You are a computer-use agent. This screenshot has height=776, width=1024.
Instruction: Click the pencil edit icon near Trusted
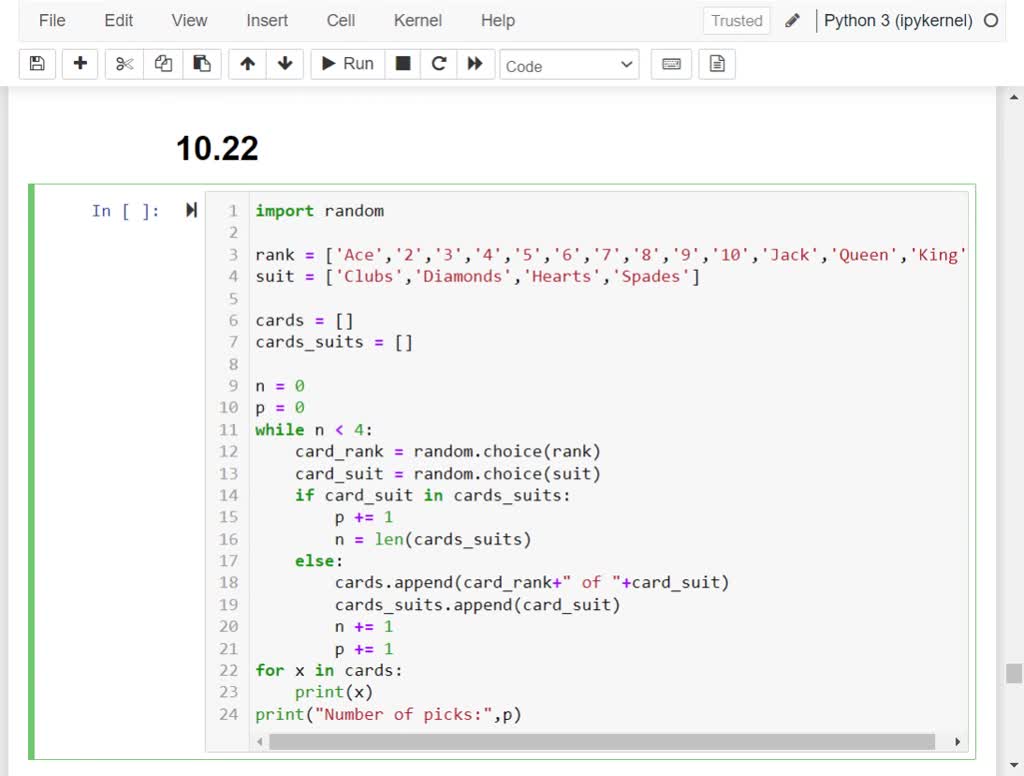point(793,20)
